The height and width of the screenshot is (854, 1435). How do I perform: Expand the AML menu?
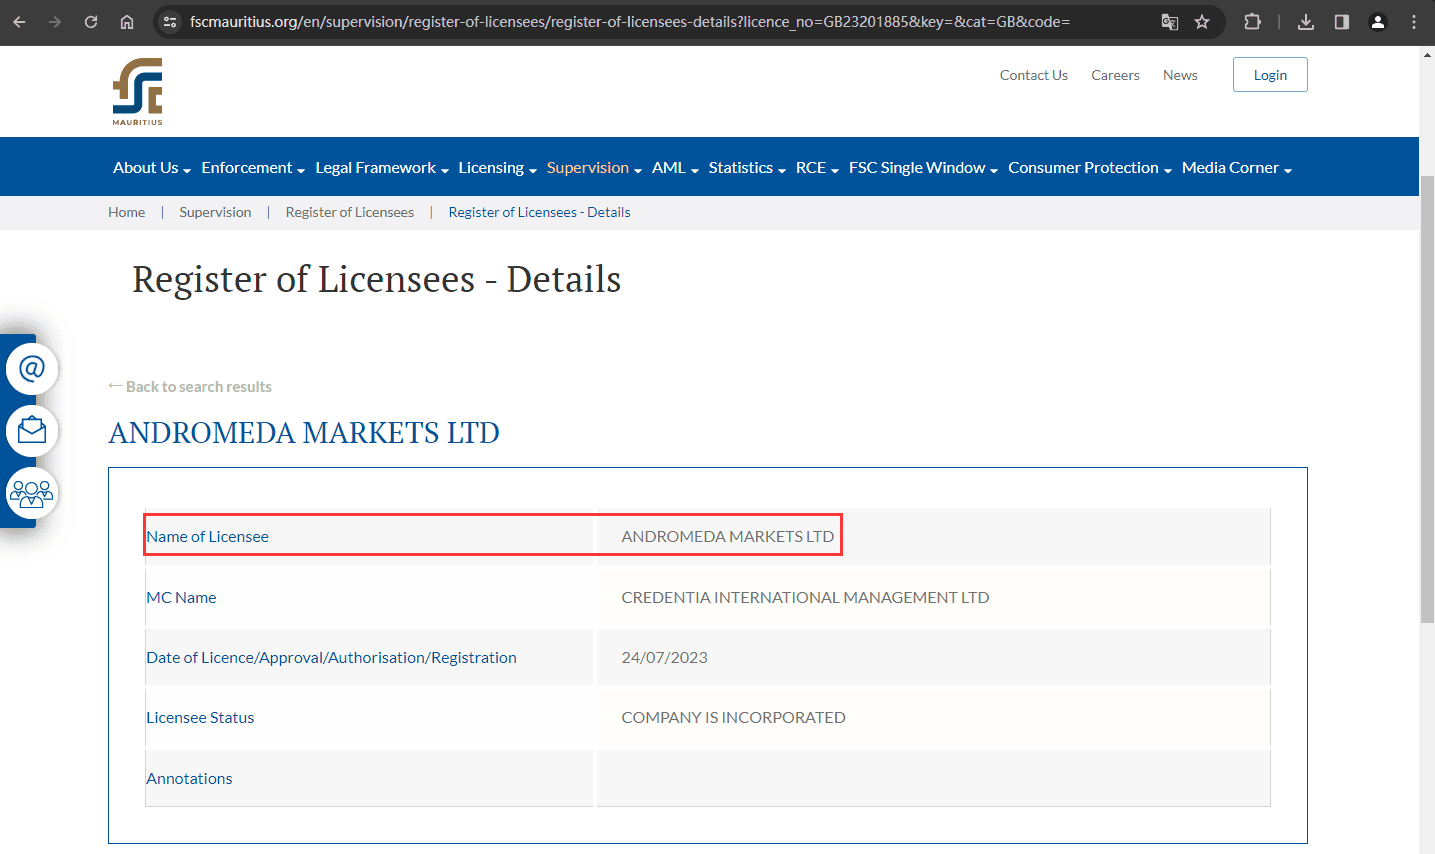tap(675, 168)
